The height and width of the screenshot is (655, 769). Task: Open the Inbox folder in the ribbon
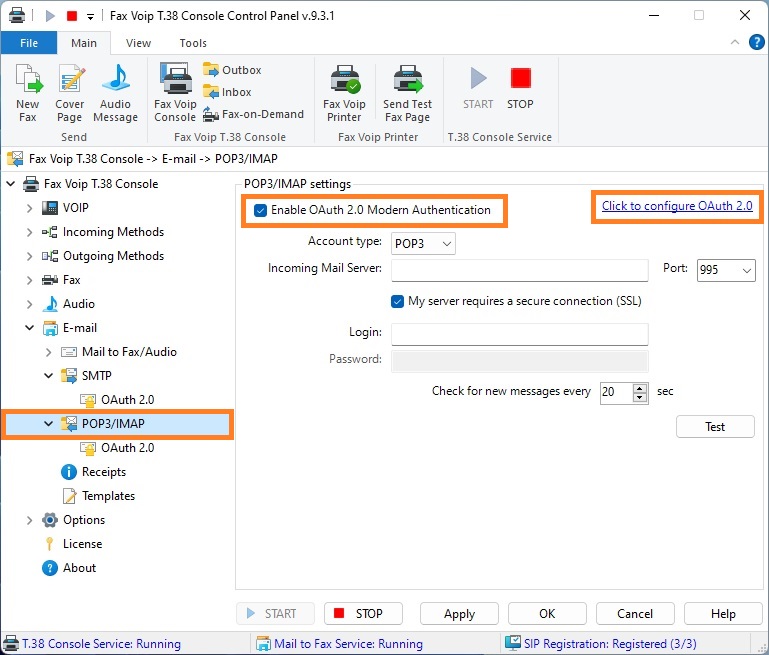tap(227, 92)
